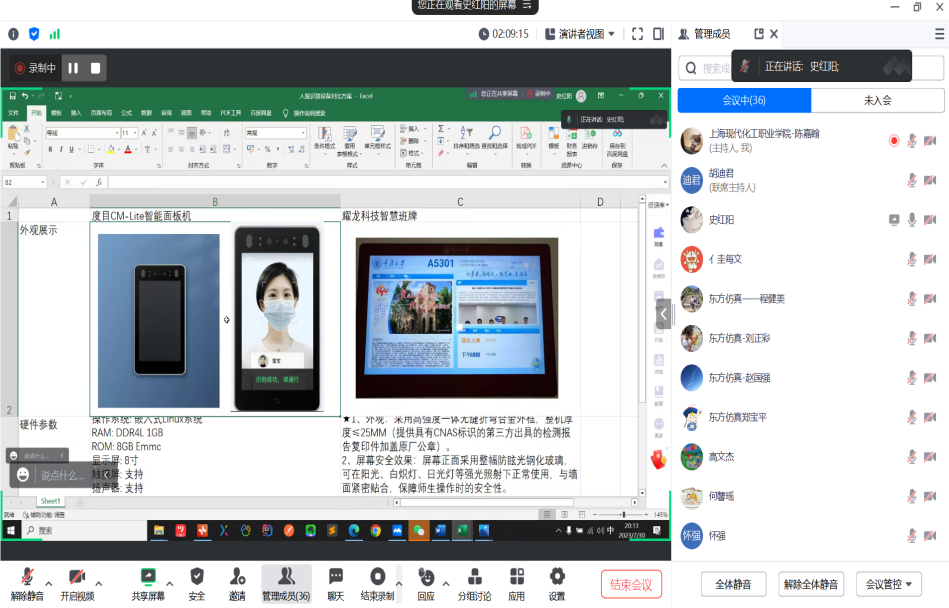Viewport: 949px width, 608px height.
Task: Stop the recording with the square button
Action: click(96, 68)
